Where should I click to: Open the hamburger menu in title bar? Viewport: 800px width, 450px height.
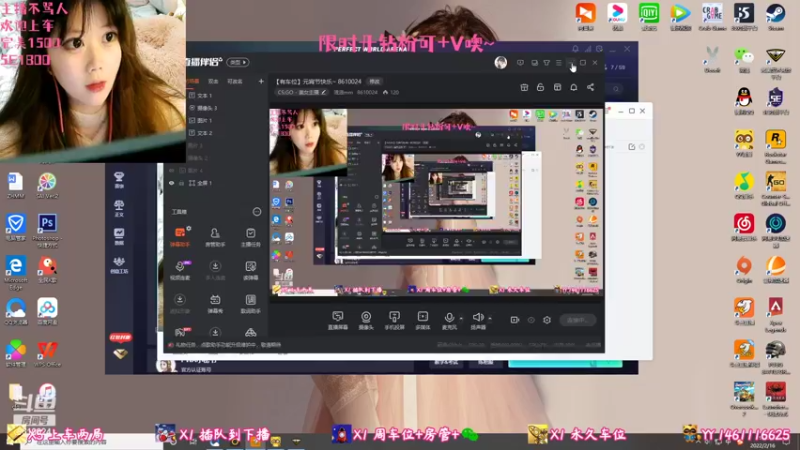pyautogui.click(x=559, y=63)
